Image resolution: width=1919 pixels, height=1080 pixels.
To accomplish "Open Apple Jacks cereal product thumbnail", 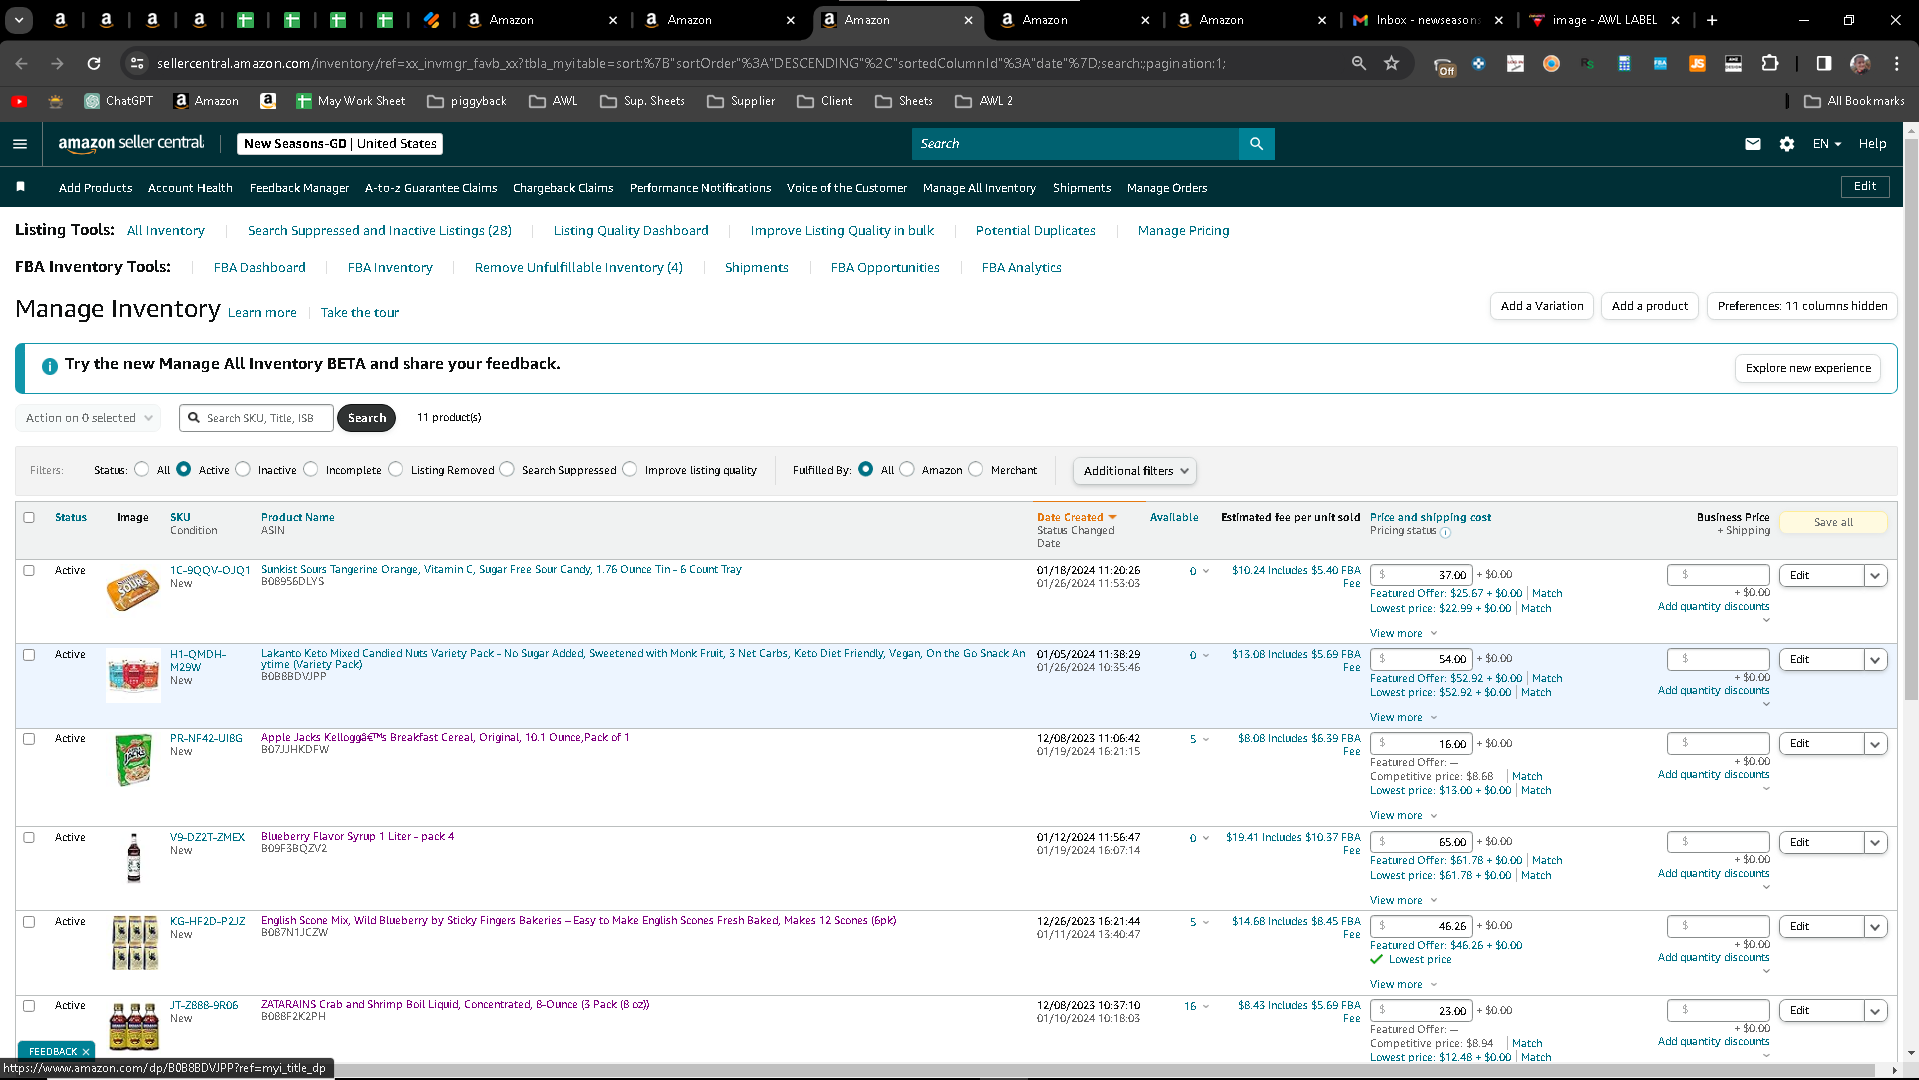I will point(133,760).
